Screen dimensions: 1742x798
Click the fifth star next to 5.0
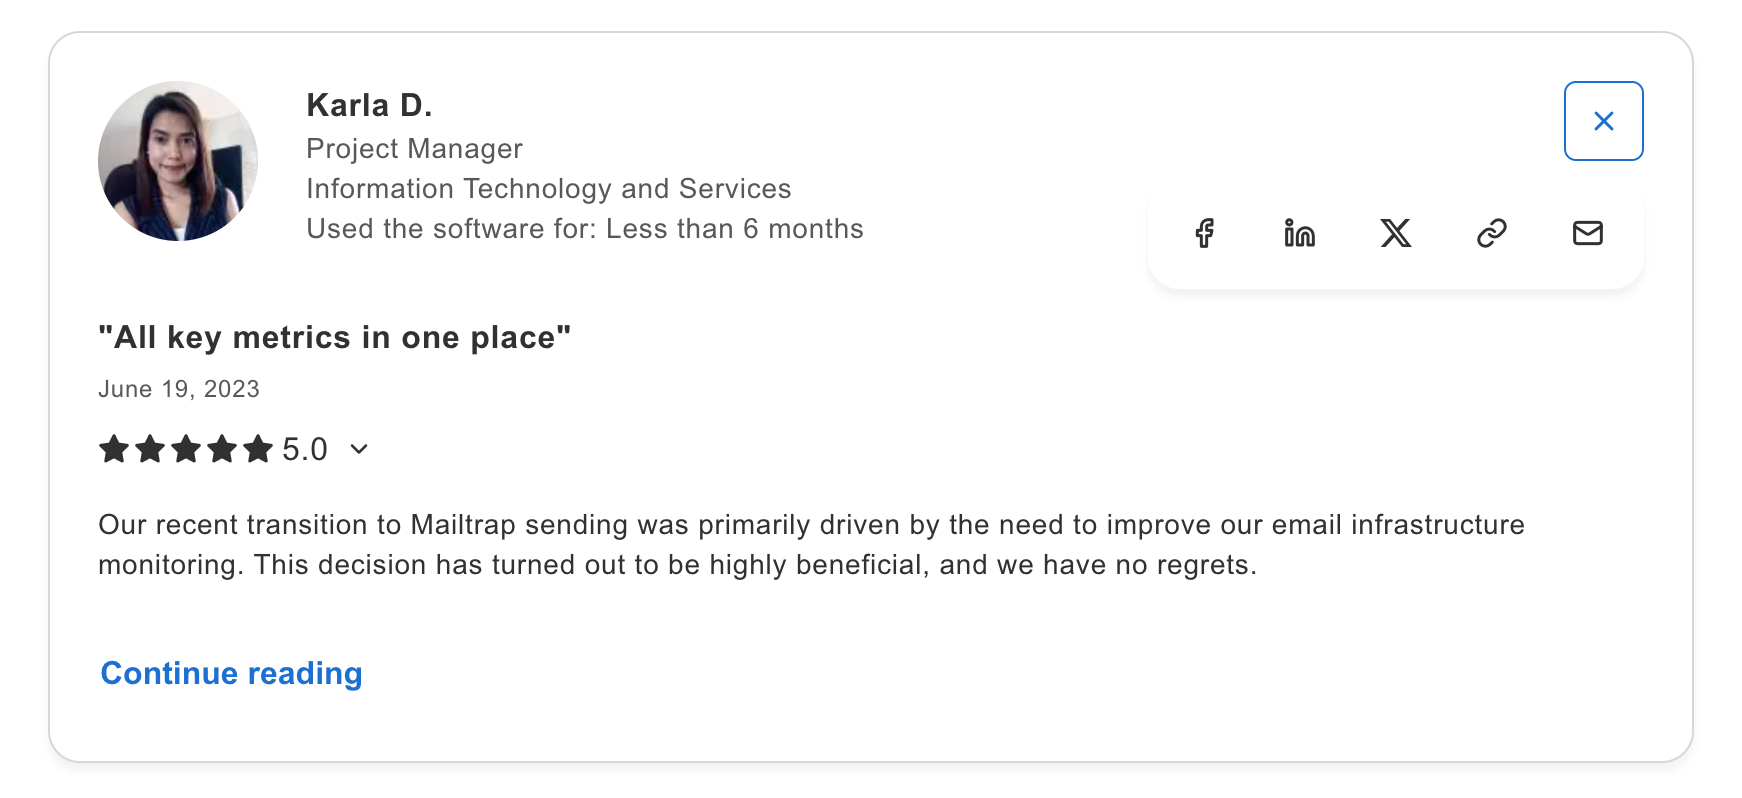pyautogui.click(x=258, y=449)
